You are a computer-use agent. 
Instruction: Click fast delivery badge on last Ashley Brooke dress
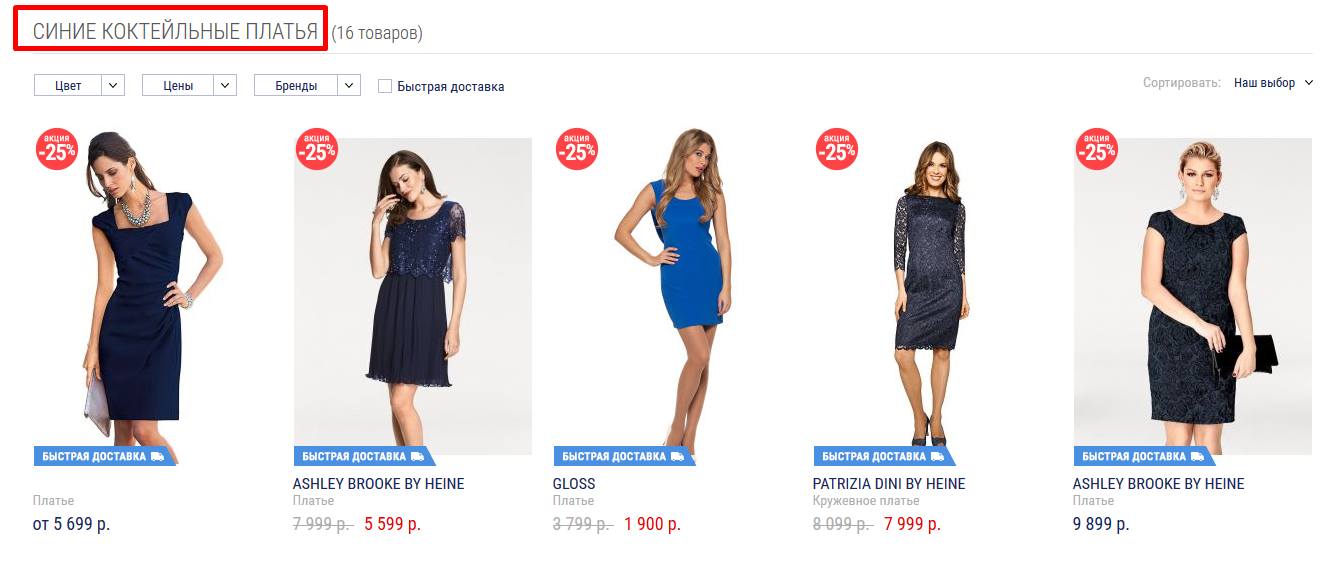tap(1144, 456)
